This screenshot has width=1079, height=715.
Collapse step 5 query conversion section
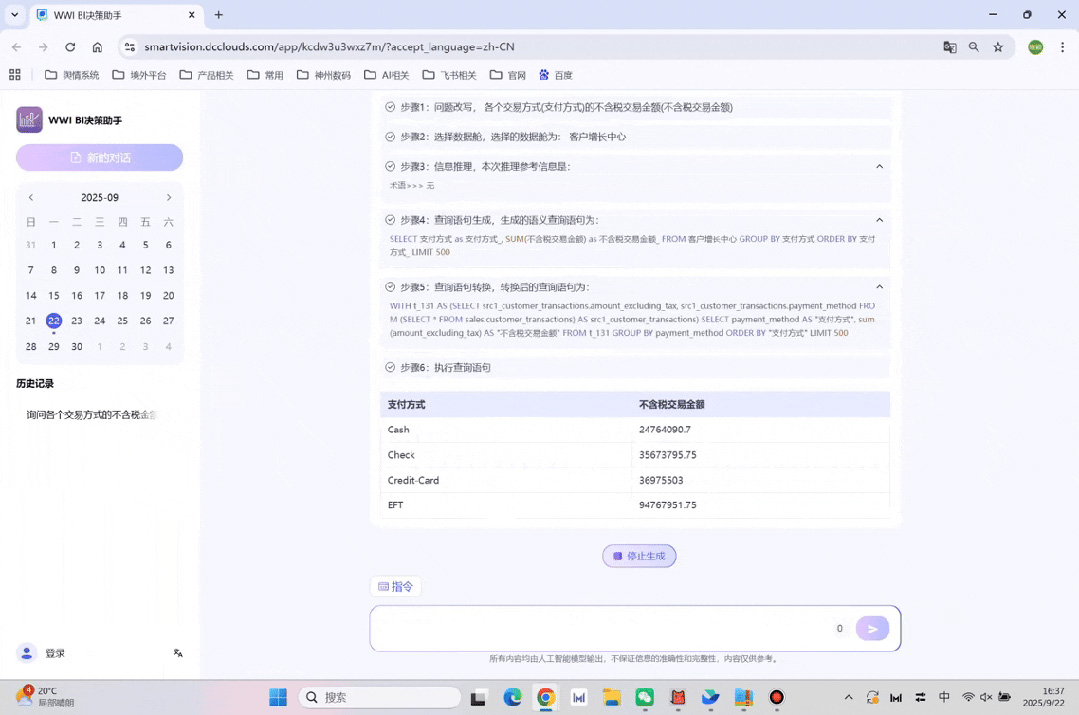879,287
